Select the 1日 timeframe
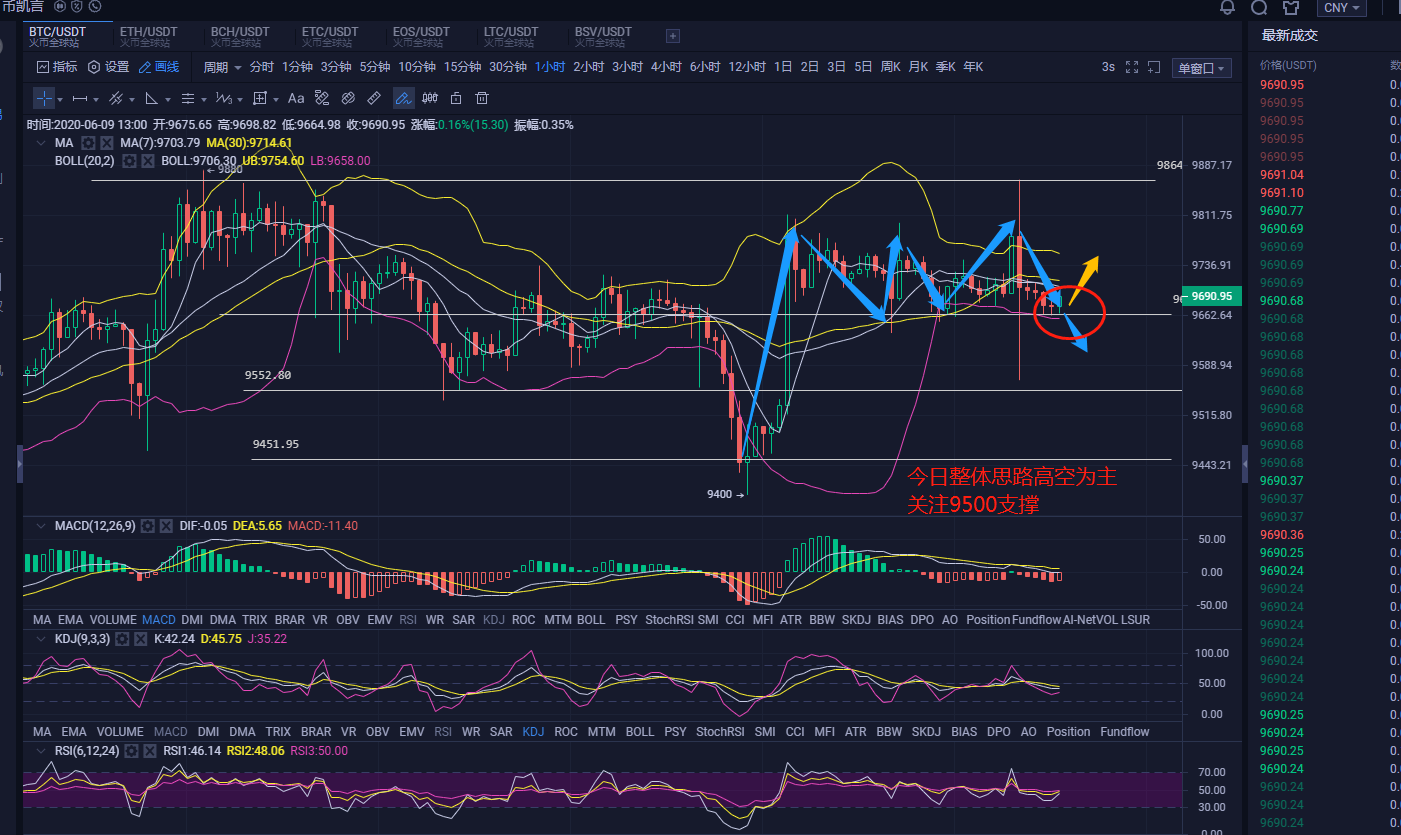This screenshot has width=1401, height=835. coord(783,67)
